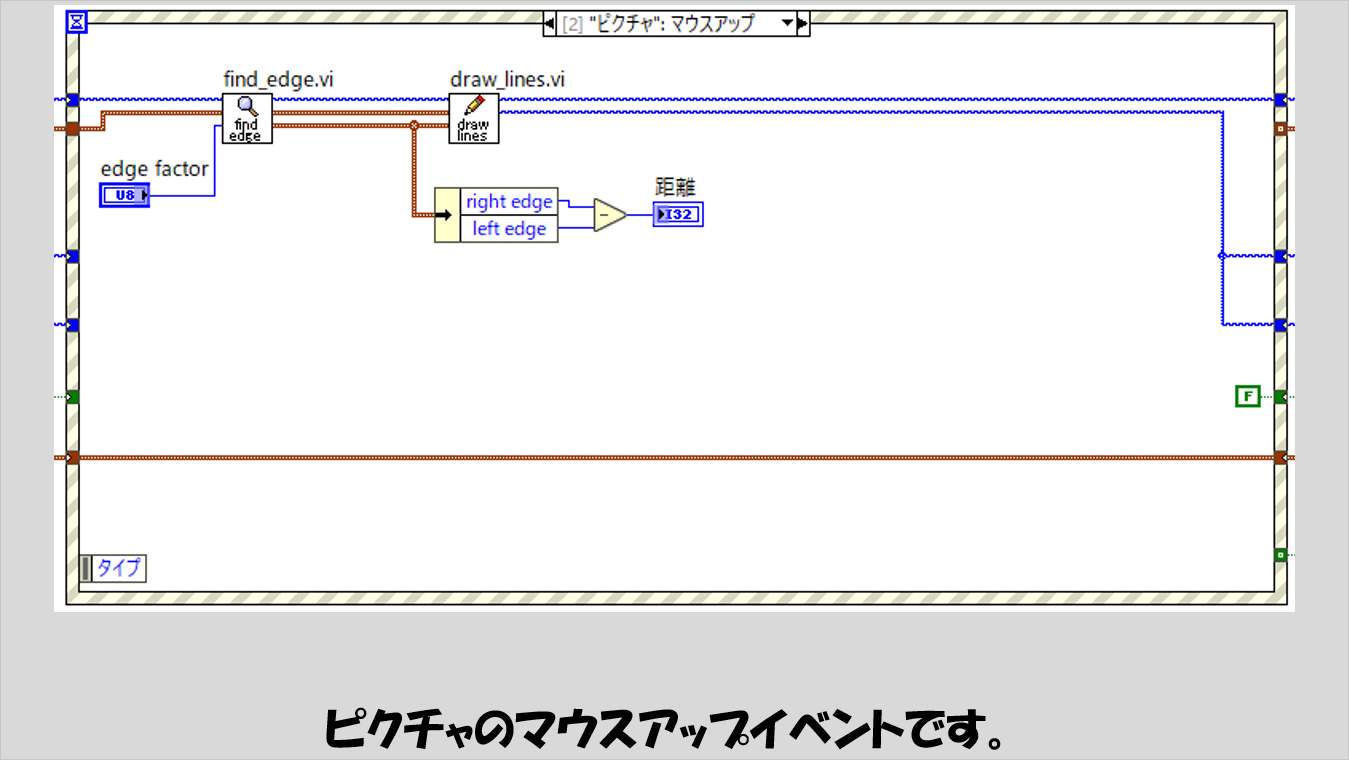Go to next event case arrow

804,23
